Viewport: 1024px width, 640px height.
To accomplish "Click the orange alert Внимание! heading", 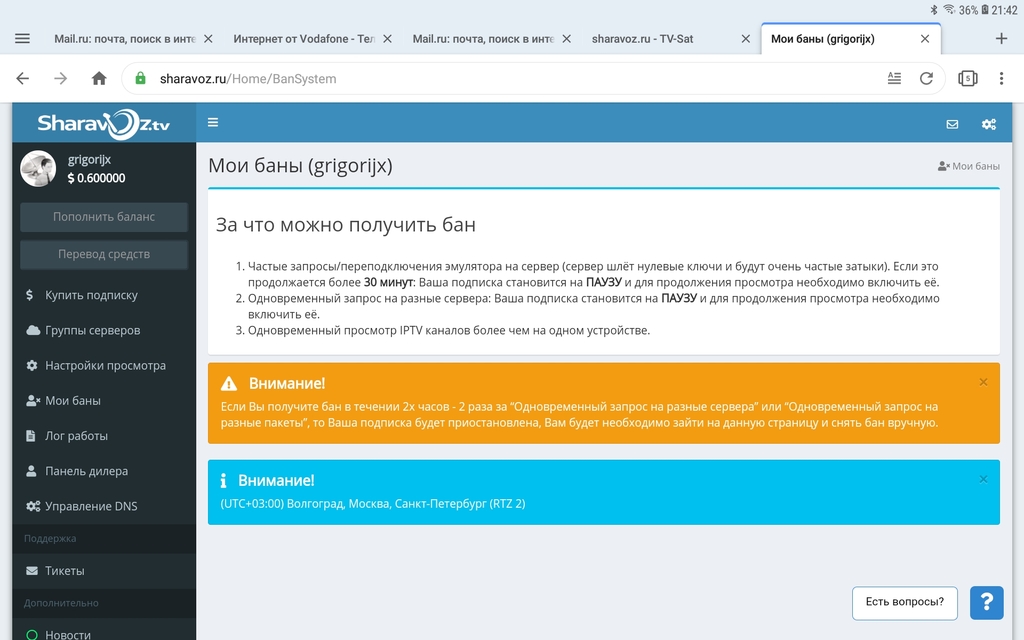I will (287, 383).
